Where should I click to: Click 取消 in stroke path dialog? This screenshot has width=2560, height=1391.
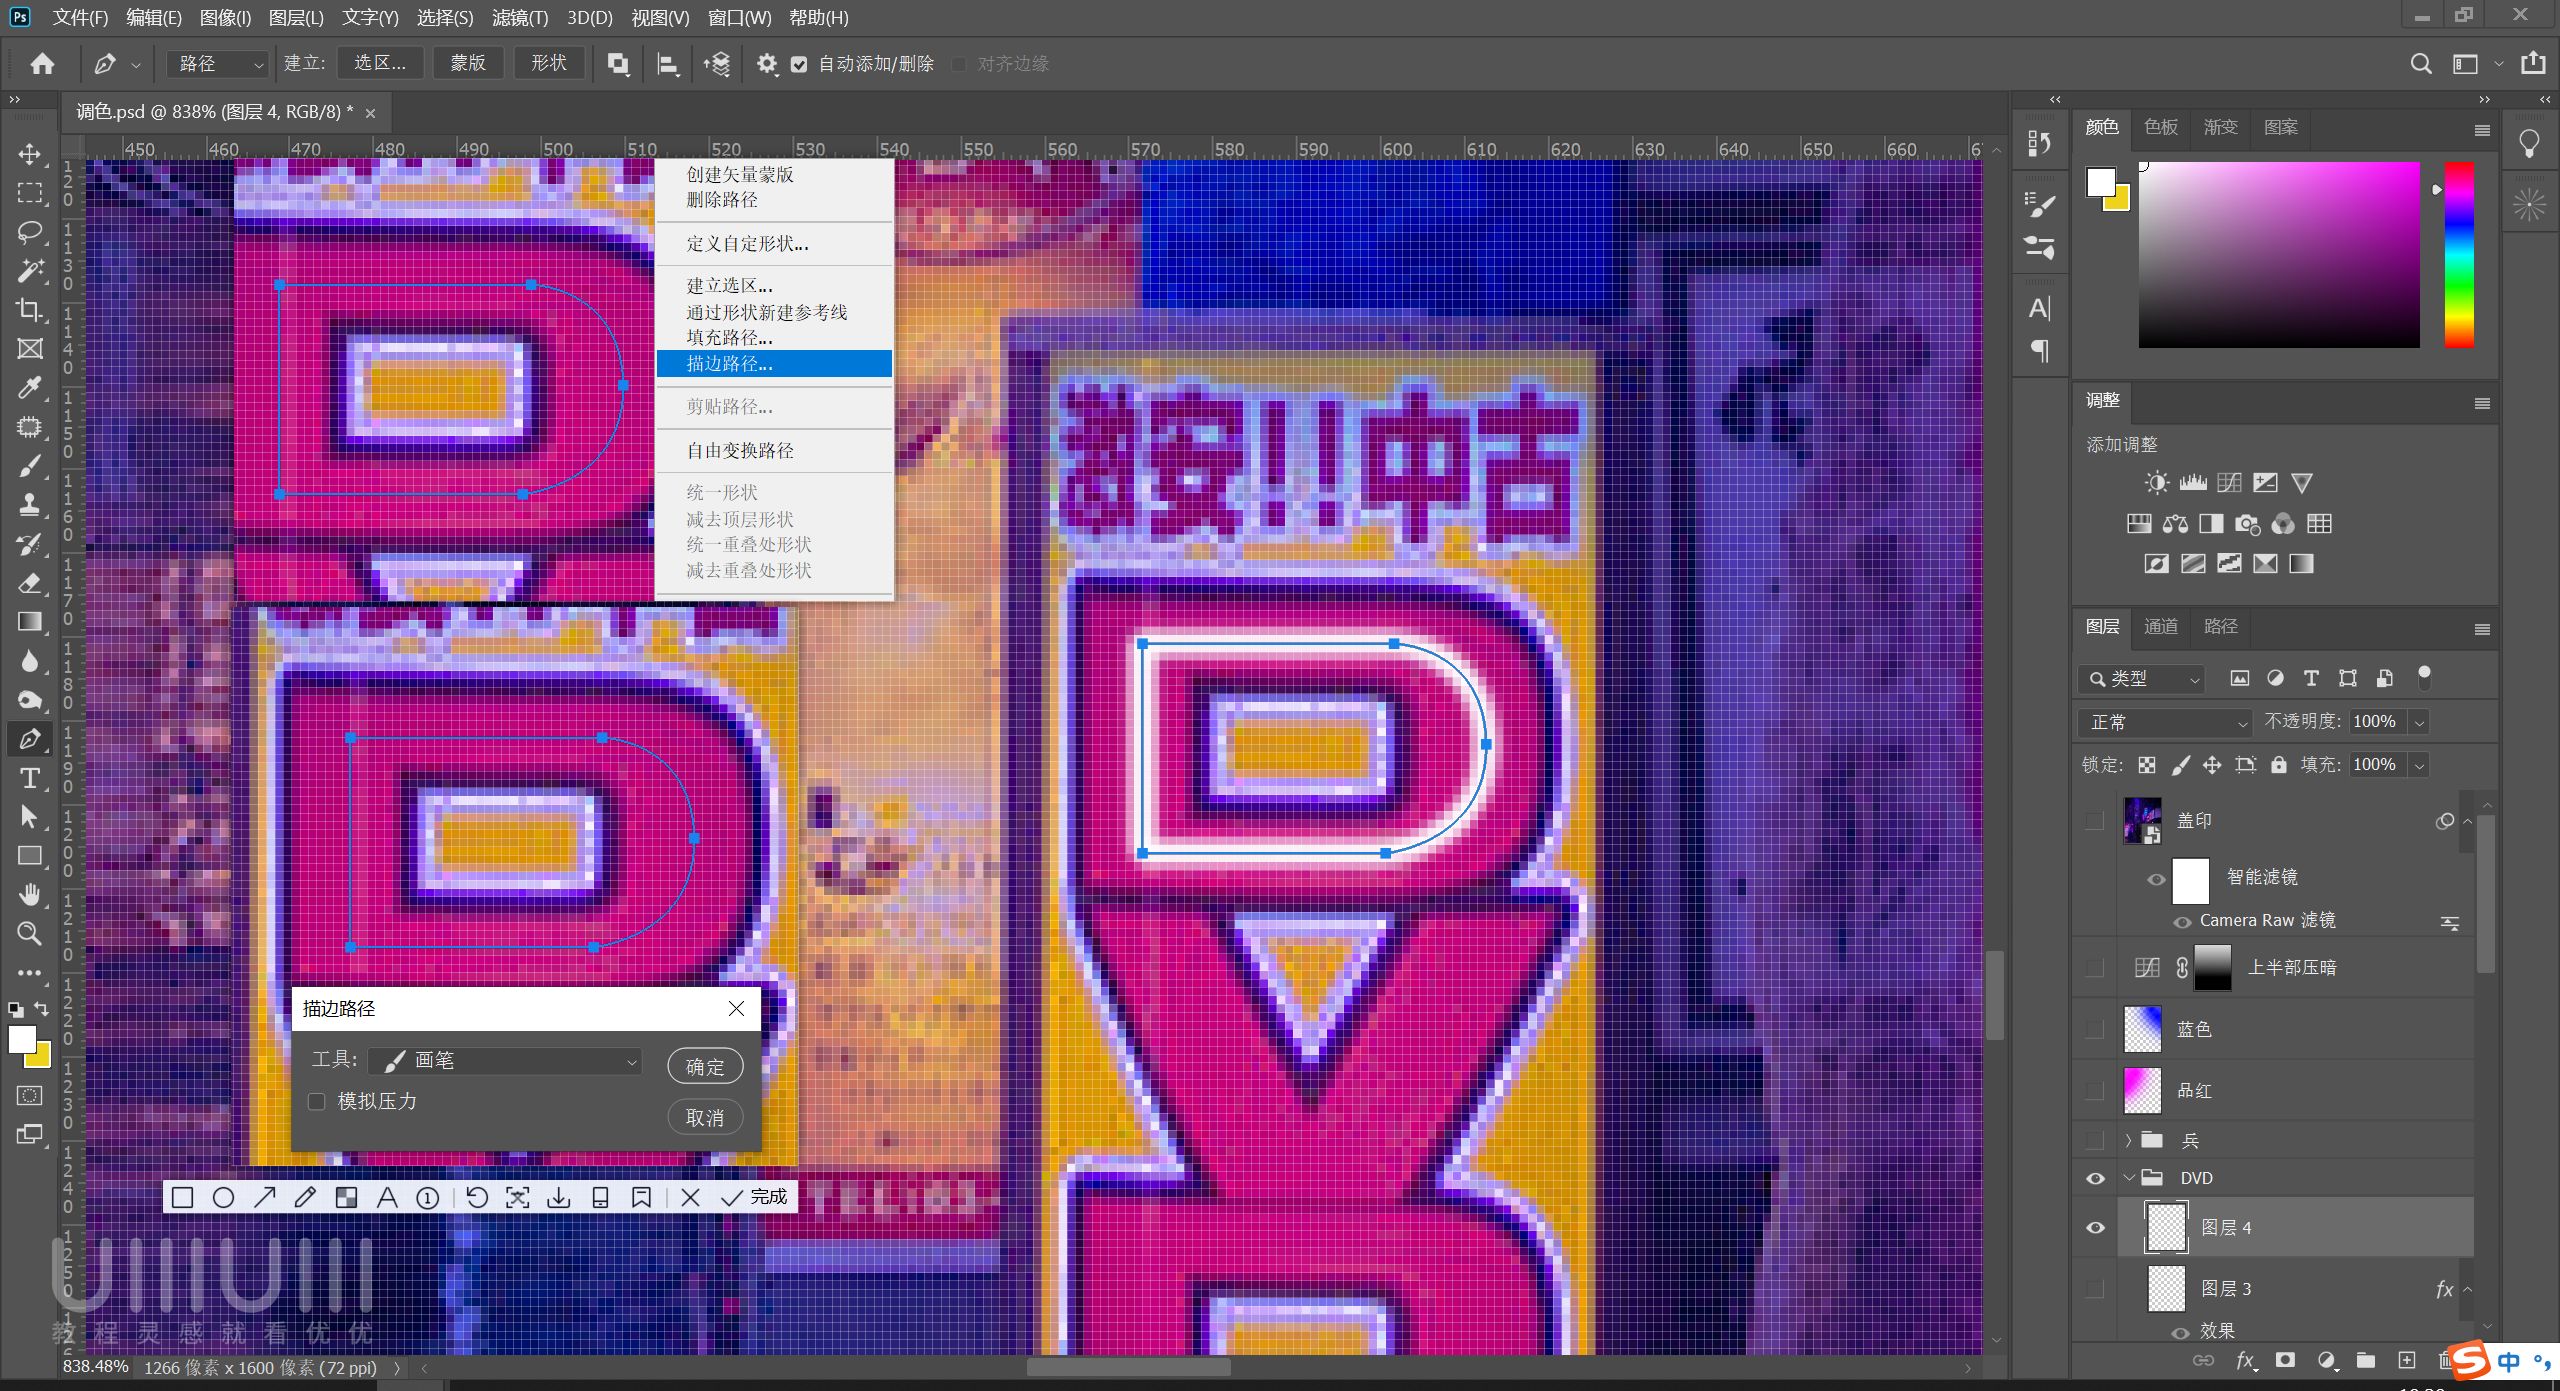pos(705,1118)
